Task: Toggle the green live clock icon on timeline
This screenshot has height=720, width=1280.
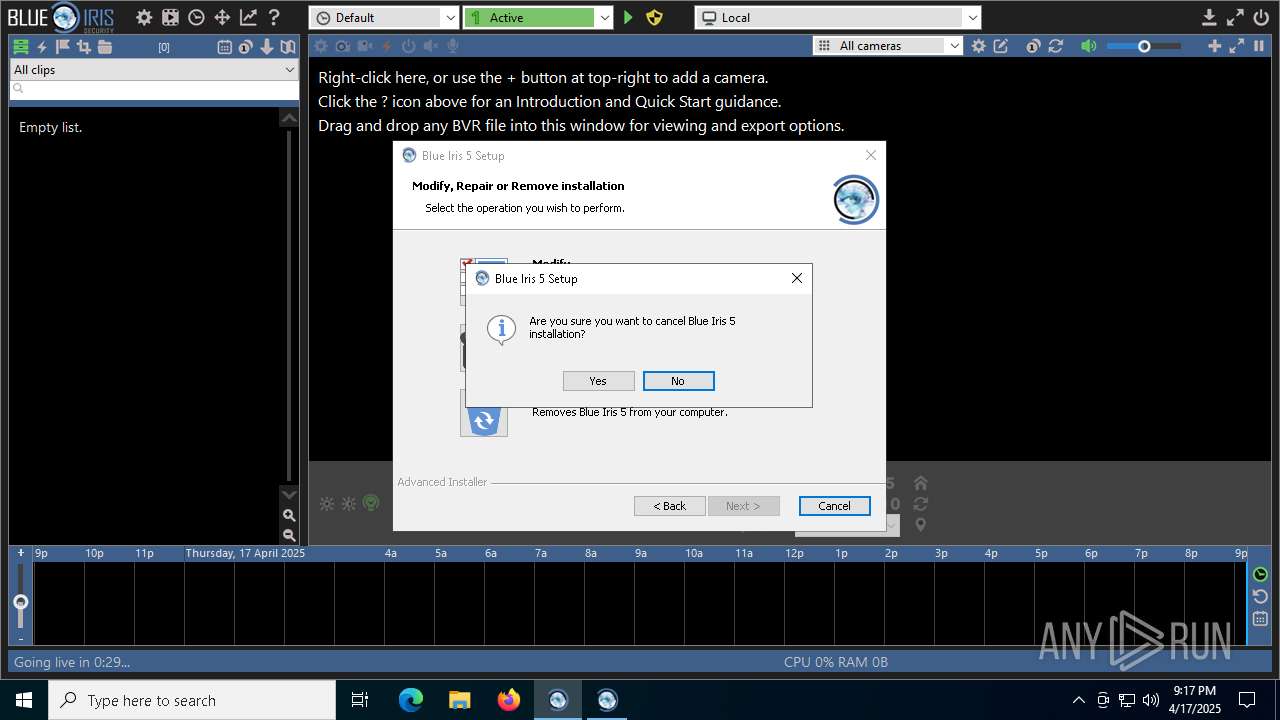Action: tap(1260, 575)
